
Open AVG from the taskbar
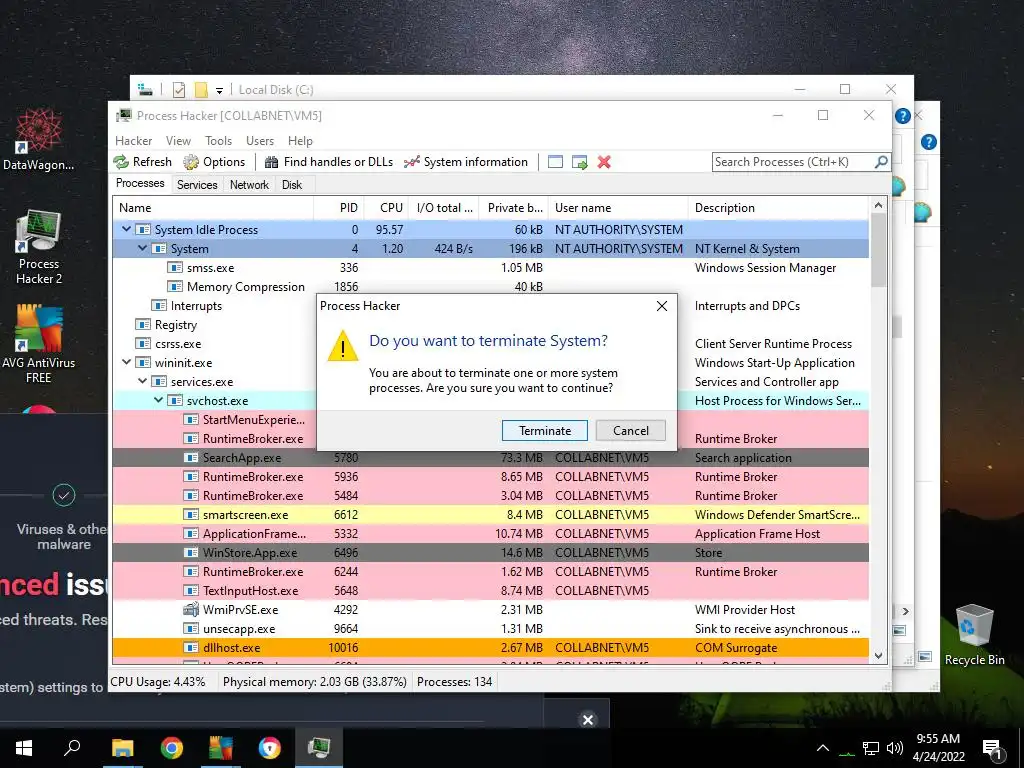tap(220, 748)
